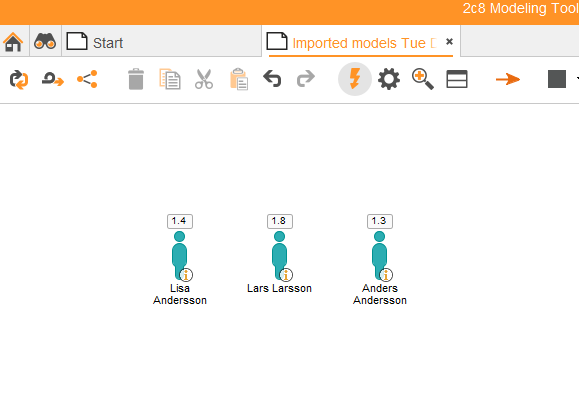The image size is (579, 408).
Task: Toggle the panel layout view icon
Action: [x=457, y=79]
